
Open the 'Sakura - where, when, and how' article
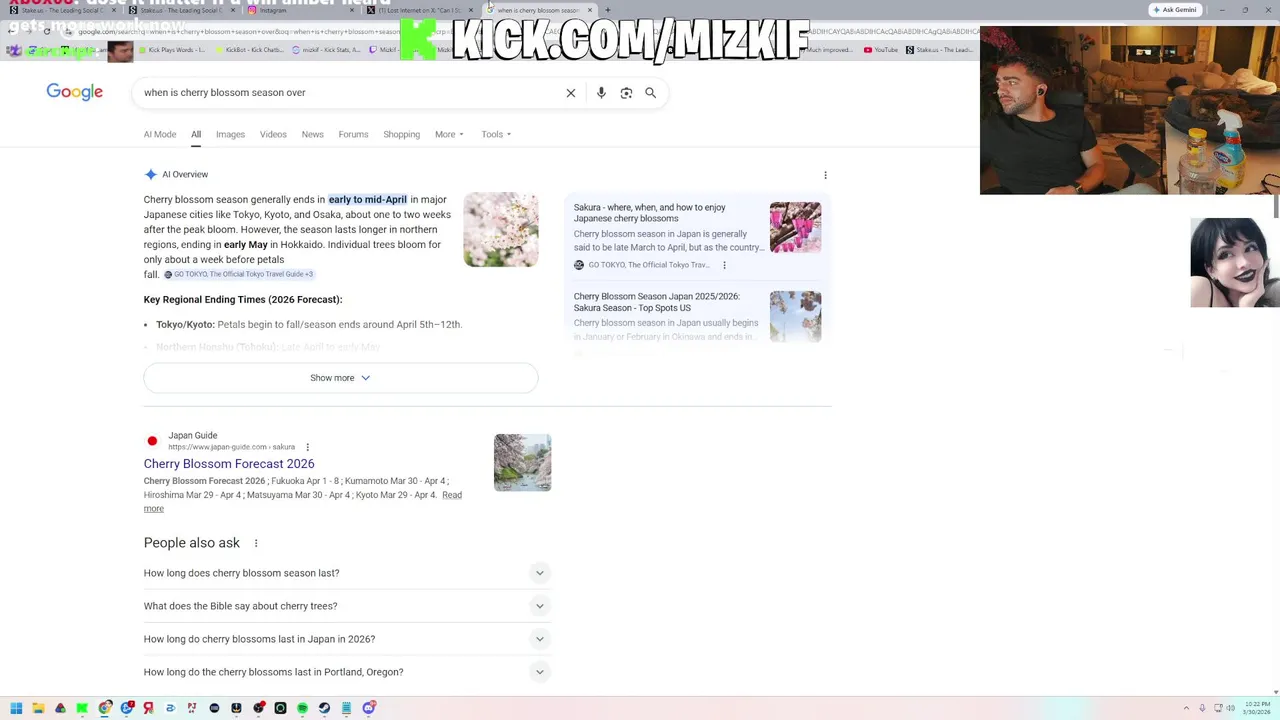click(650, 213)
